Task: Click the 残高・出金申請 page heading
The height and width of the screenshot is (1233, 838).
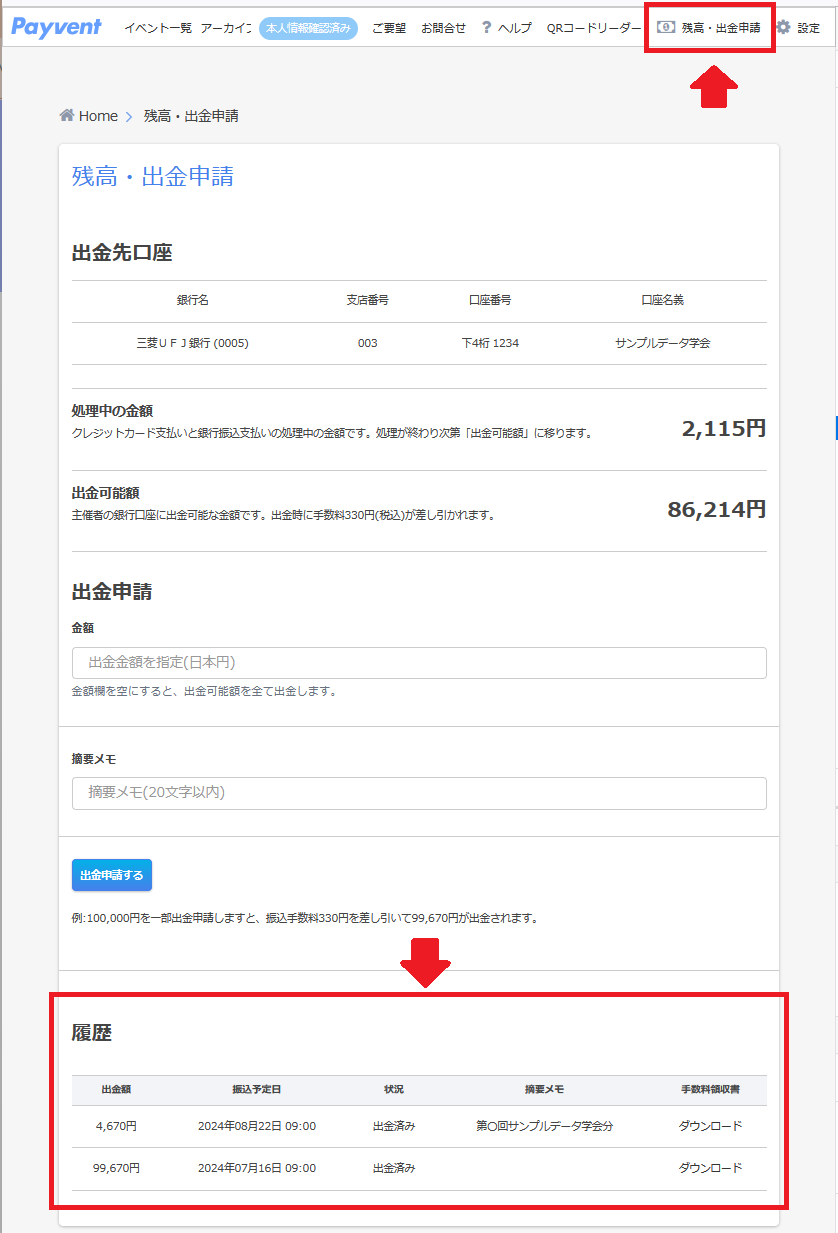Action: tap(153, 177)
